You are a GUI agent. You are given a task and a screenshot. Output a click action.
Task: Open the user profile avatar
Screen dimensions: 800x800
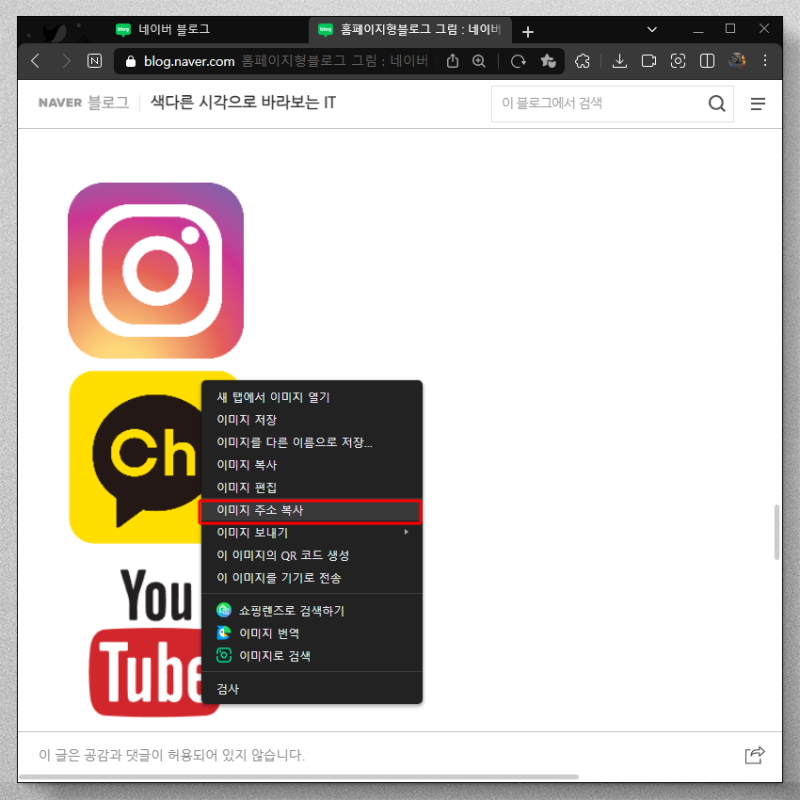click(x=736, y=61)
